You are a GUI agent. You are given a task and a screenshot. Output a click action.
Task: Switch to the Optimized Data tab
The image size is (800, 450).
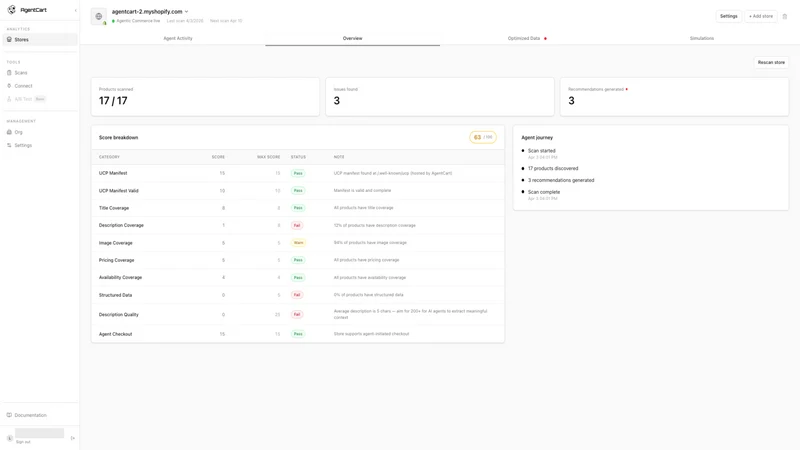pyautogui.click(x=527, y=38)
